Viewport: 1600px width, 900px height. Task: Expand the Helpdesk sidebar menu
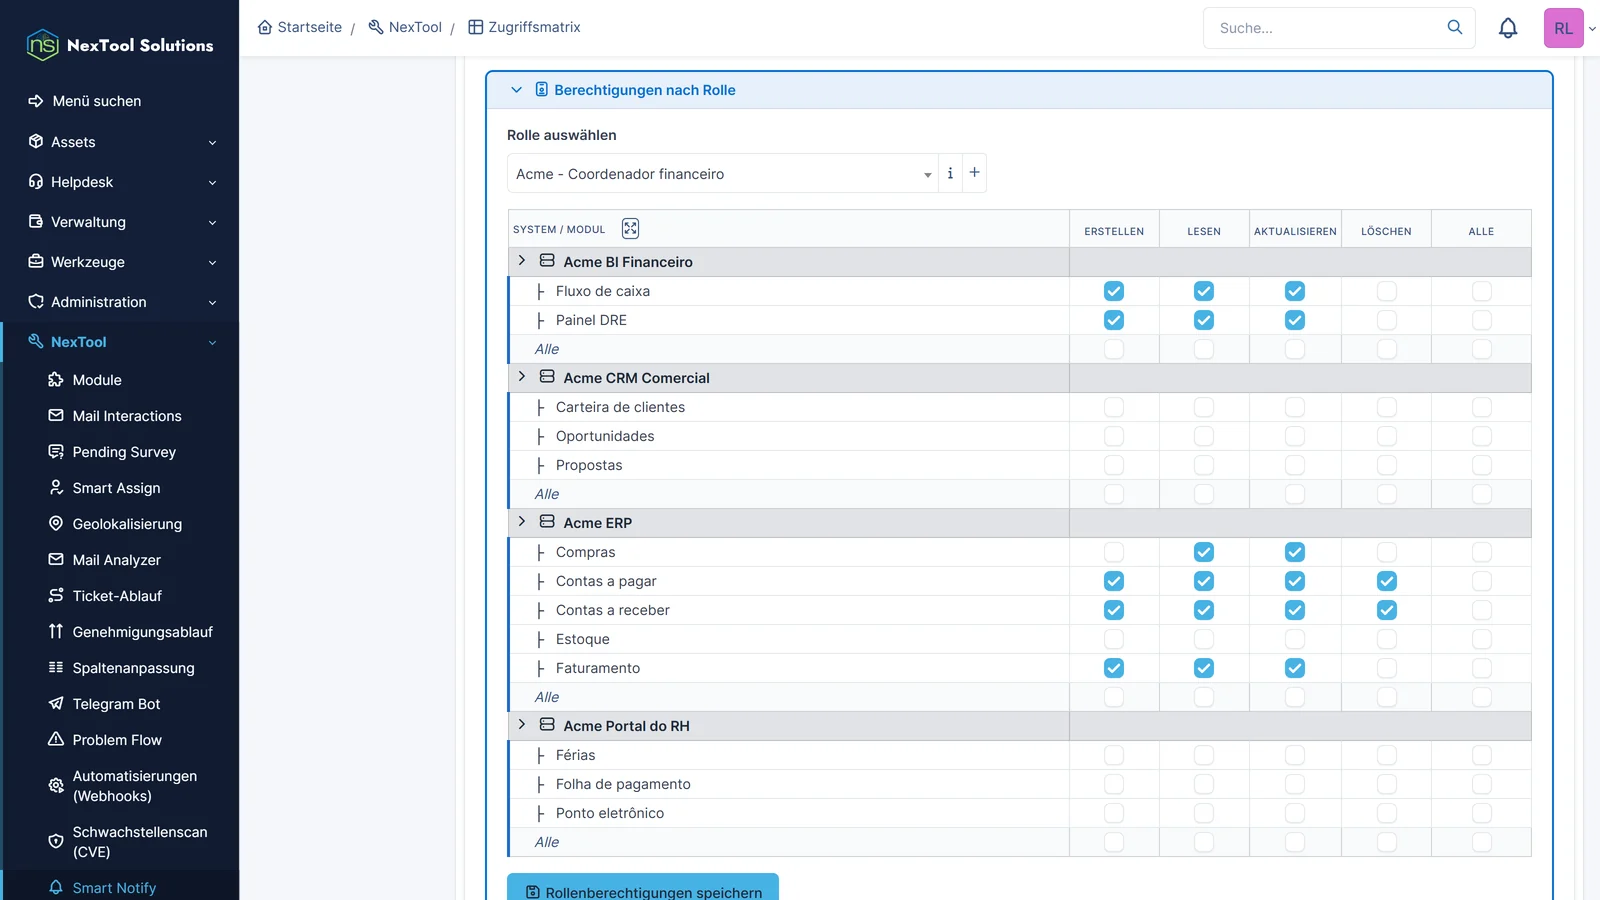pos(120,182)
